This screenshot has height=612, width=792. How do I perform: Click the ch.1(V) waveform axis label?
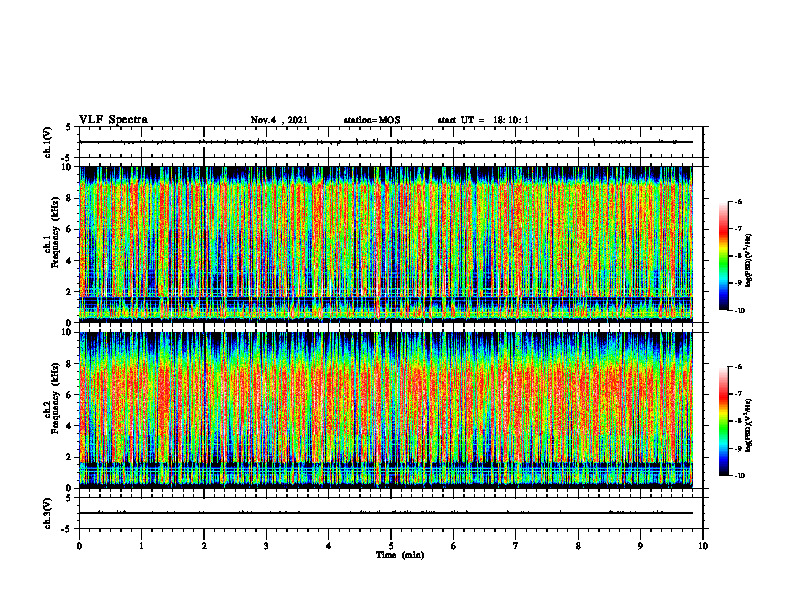pos(48,142)
